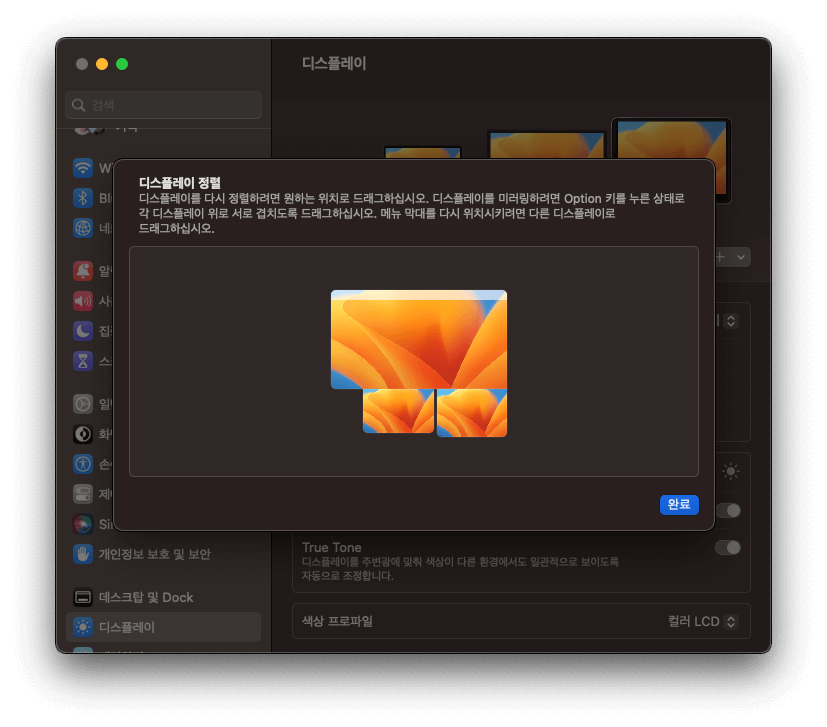Image resolution: width=827 pixels, height=727 pixels.
Task: Click the 디스플레이 정렬 dialog heading
Action: (180, 183)
